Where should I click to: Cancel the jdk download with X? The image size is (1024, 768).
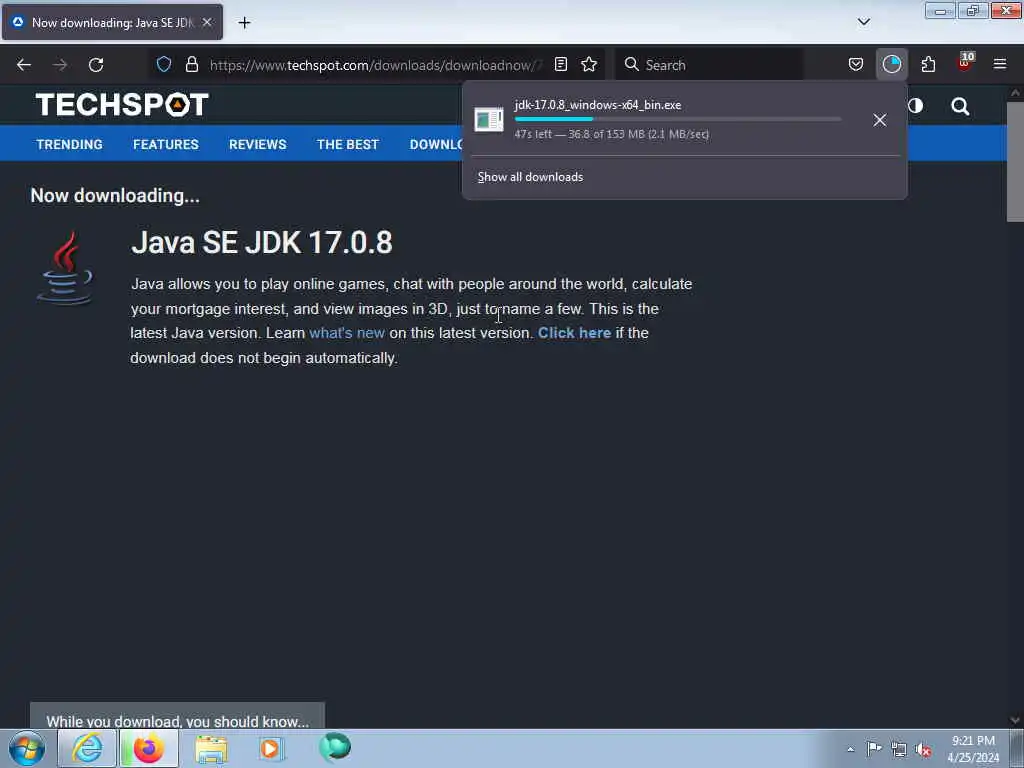click(880, 120)
